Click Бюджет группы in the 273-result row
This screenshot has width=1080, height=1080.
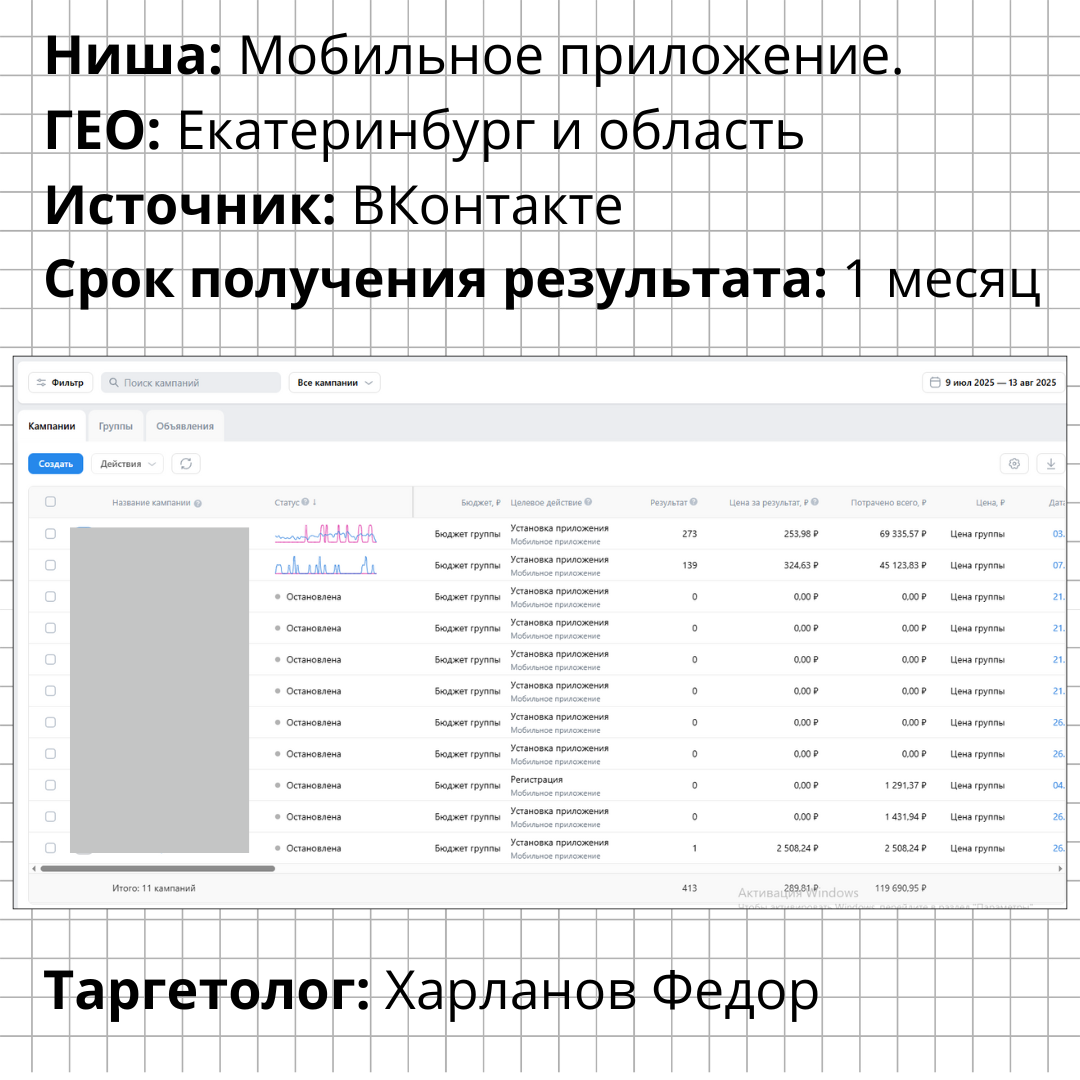pyautogui.click(x=467, y=534)
